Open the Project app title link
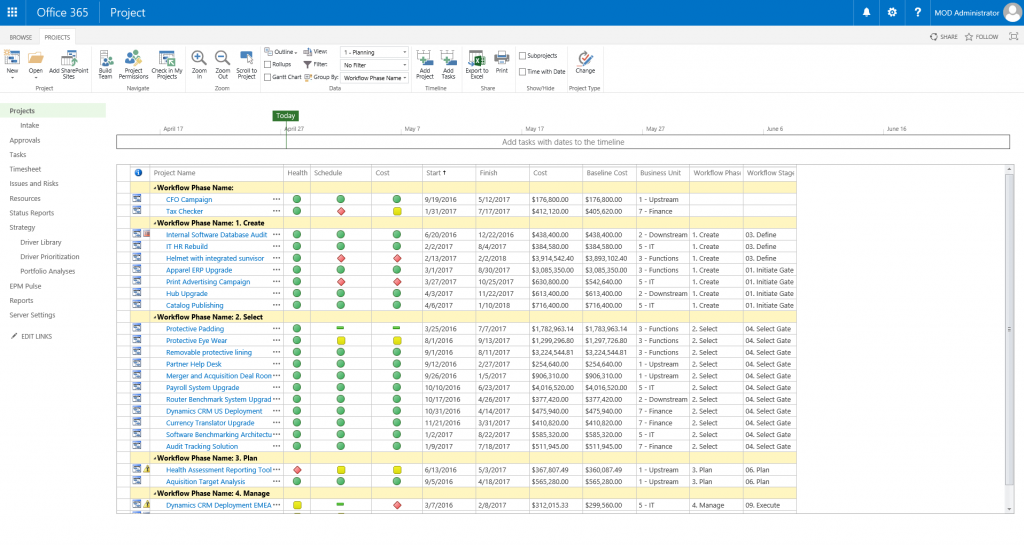Screen dimensions: 1024x545 coord(127,12)
